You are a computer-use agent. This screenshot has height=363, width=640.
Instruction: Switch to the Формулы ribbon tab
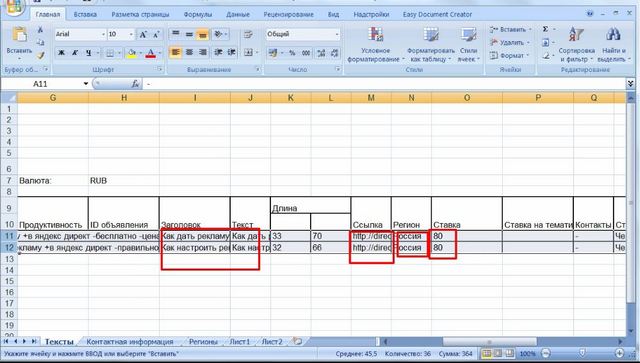click(x=198, y=14)
